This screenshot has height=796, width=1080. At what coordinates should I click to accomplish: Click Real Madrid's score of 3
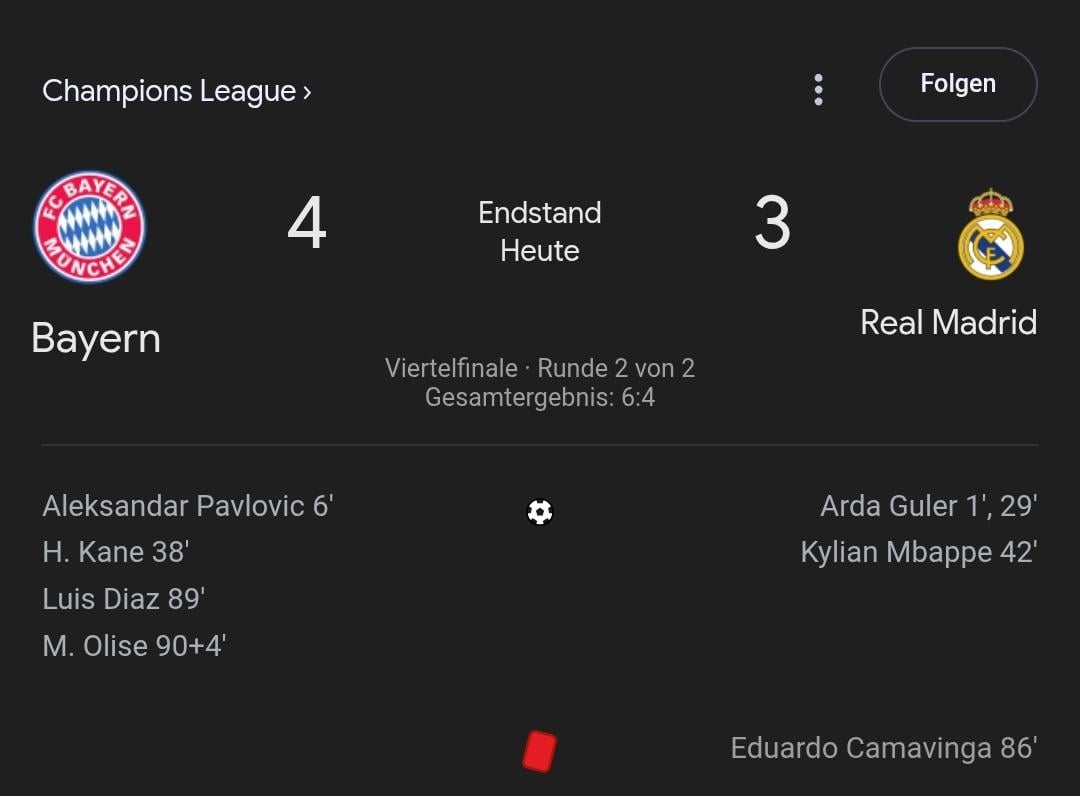coord(772,224)
